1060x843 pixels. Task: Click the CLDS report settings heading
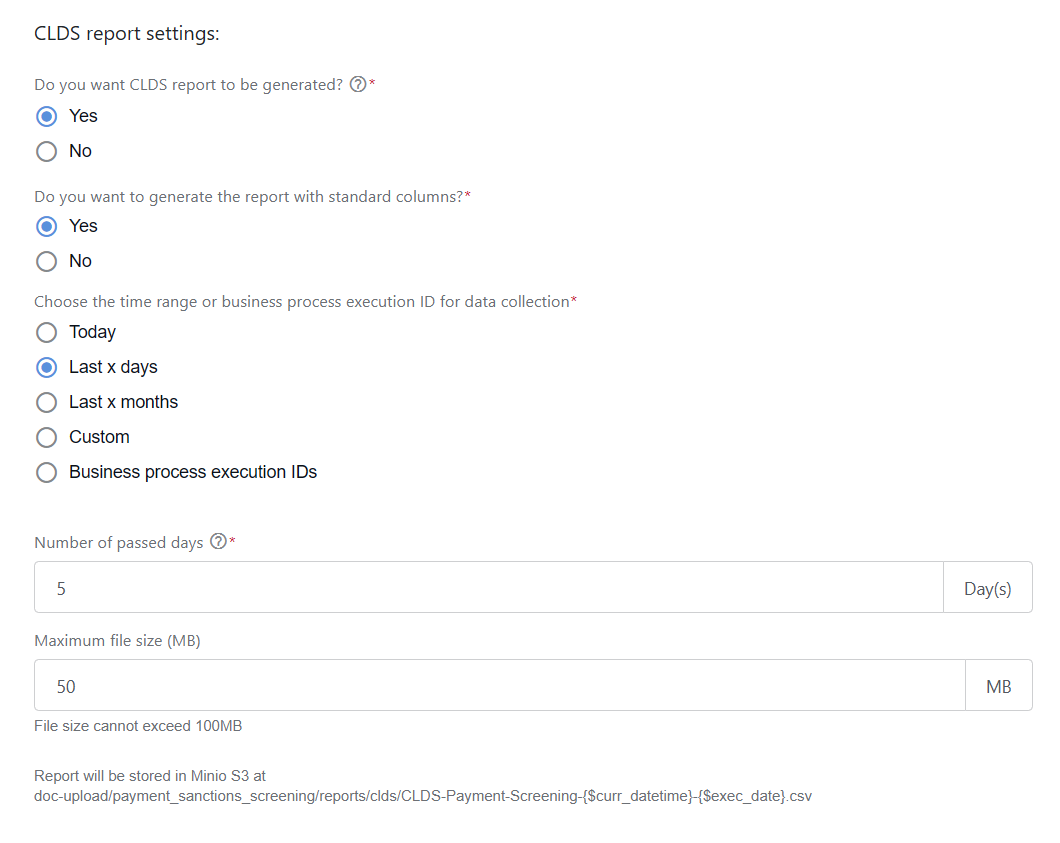point(126,33)
